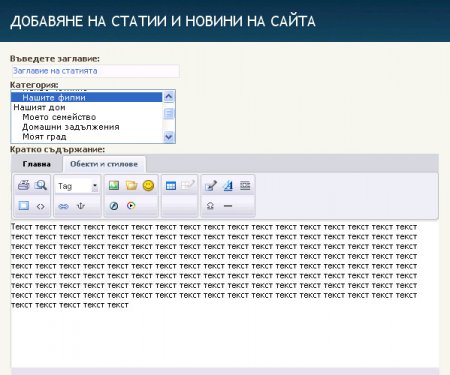The image size is (450, 375).
Task: Select category Домашни задължения
Action: (x=87, y=127)
